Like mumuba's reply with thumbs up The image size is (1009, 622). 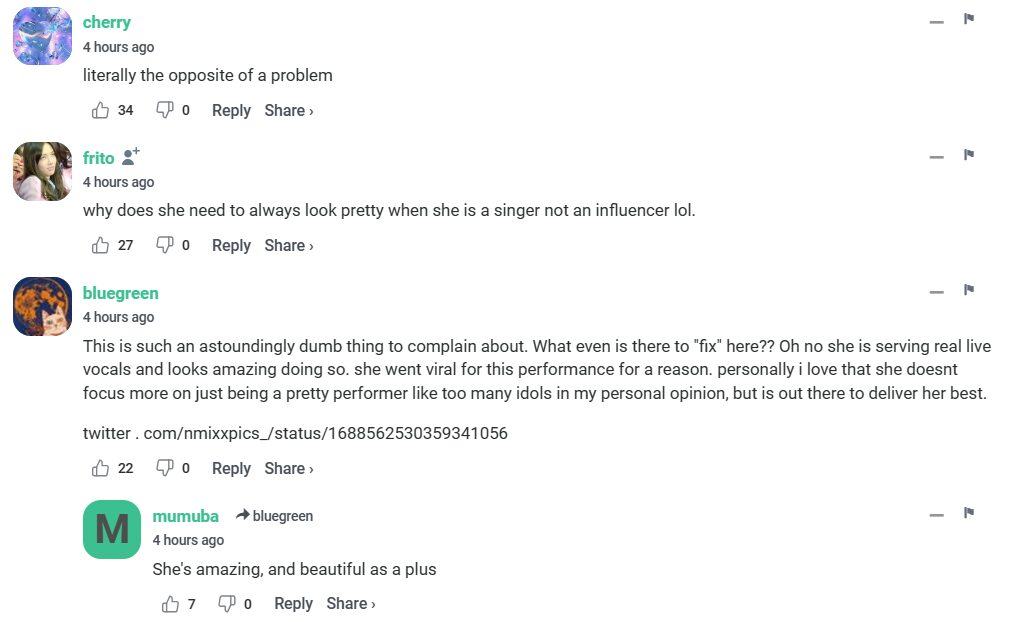click(171, 603)
